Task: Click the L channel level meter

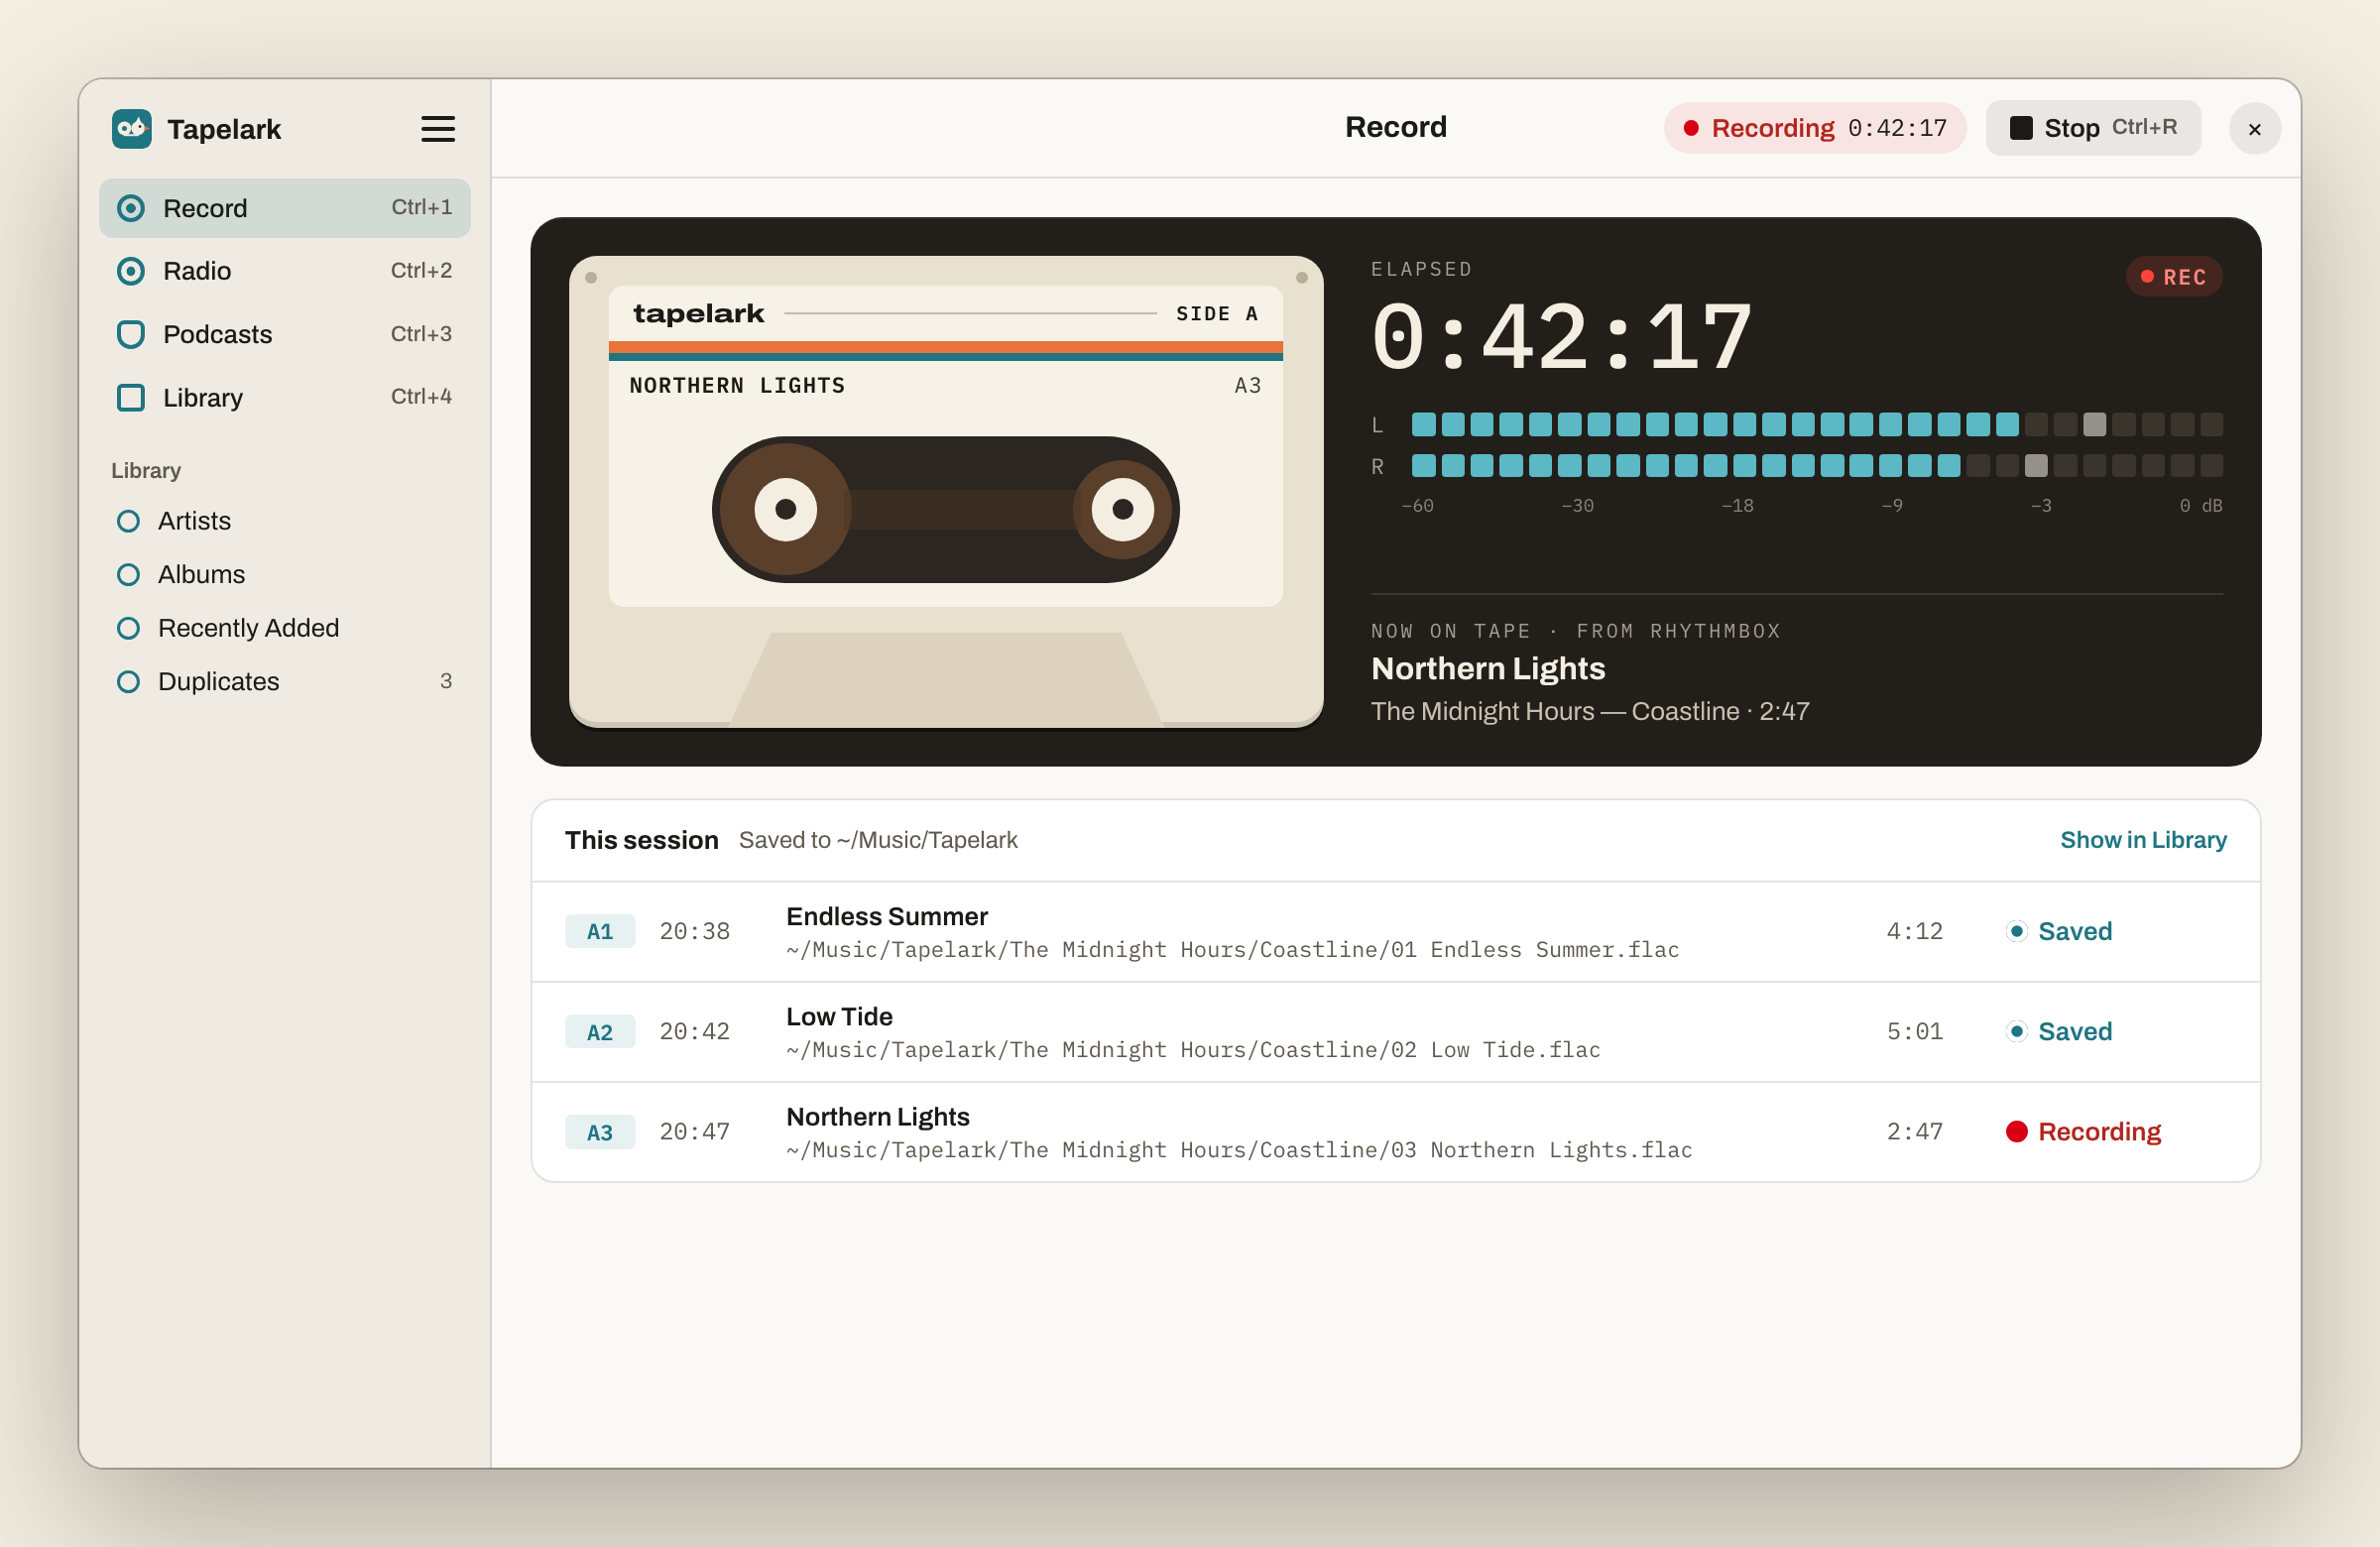Action: pos(1816,425)
